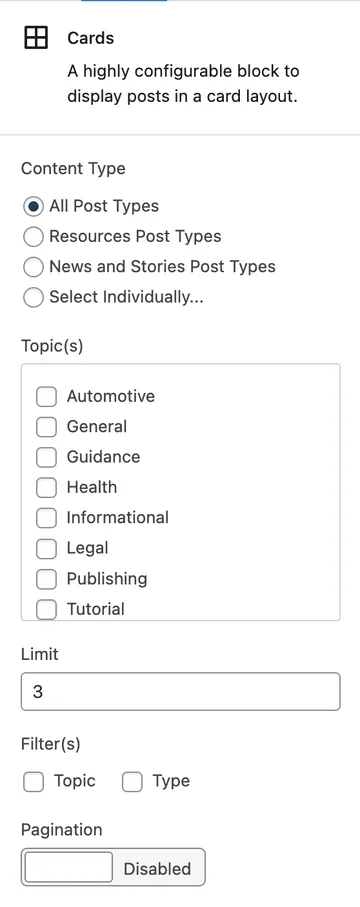Check the Automotive topic checkbox
This screenshot has width=360, height=907.
[x=46, y=397]
